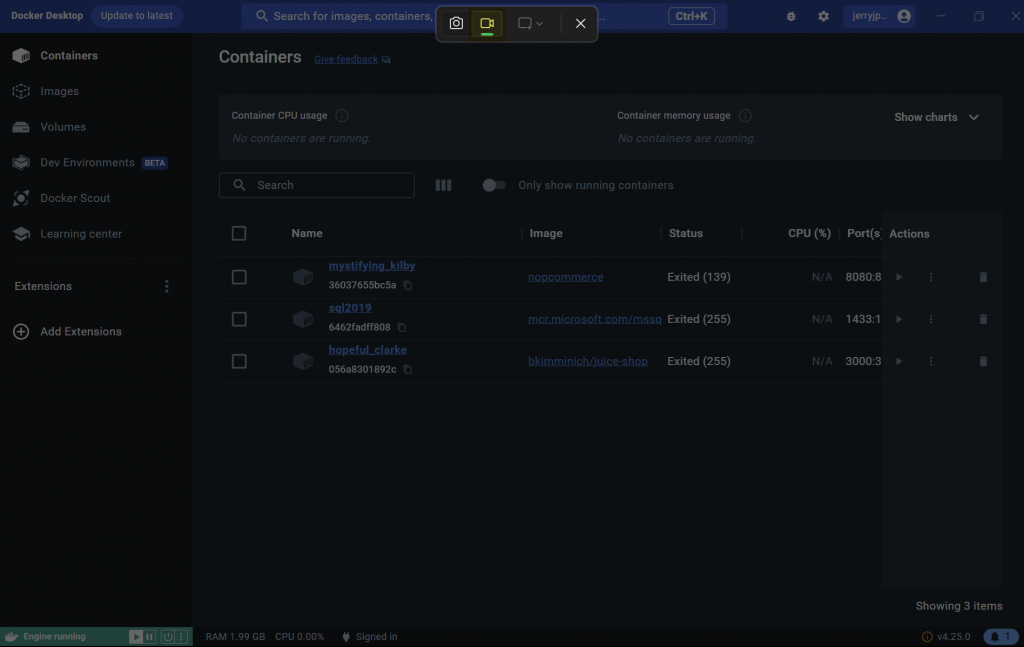The height and width of the screenshot is (647, 1024).
Task: Open more actions for mystifying_kilby
Action: point(931,277)
